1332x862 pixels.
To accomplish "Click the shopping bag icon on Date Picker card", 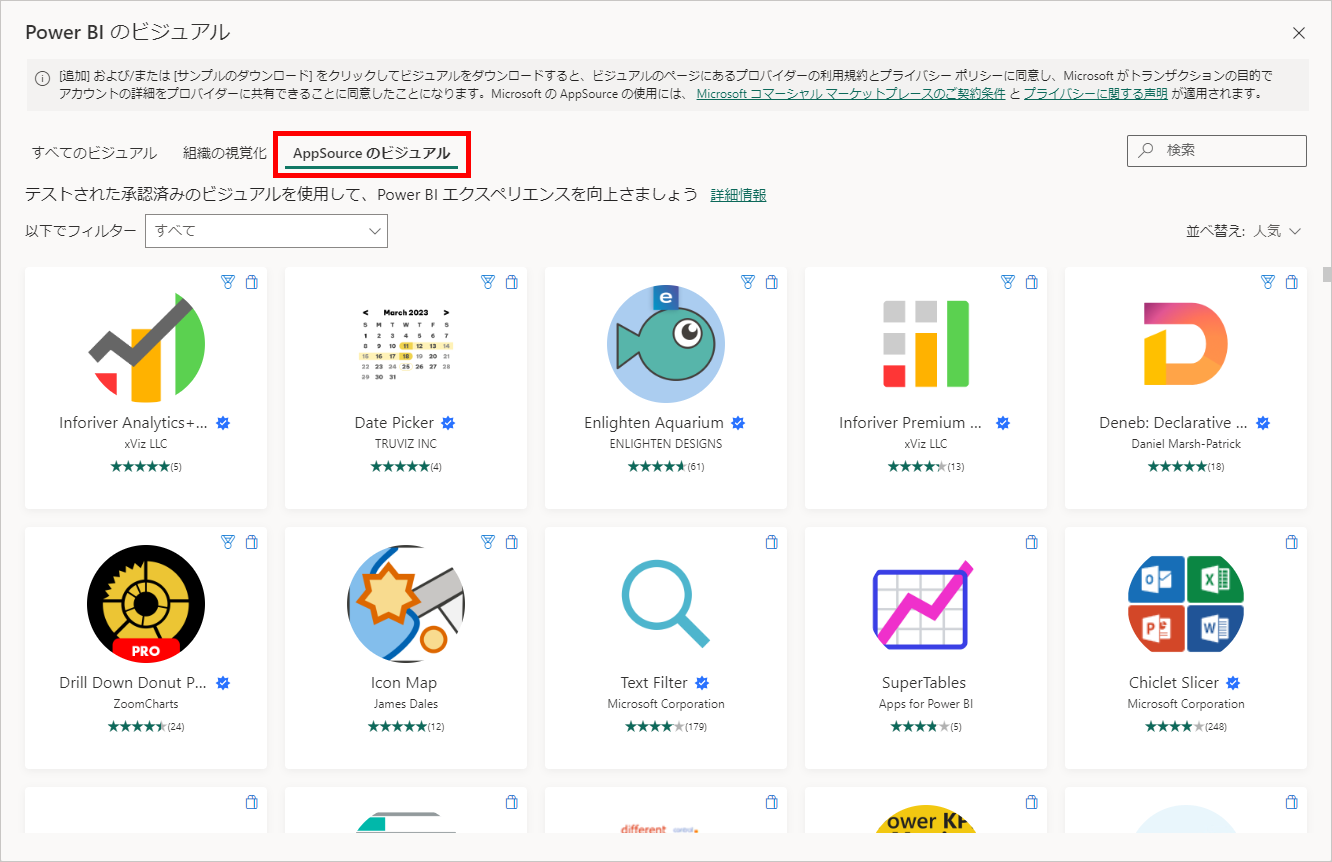I will (512, 282).
